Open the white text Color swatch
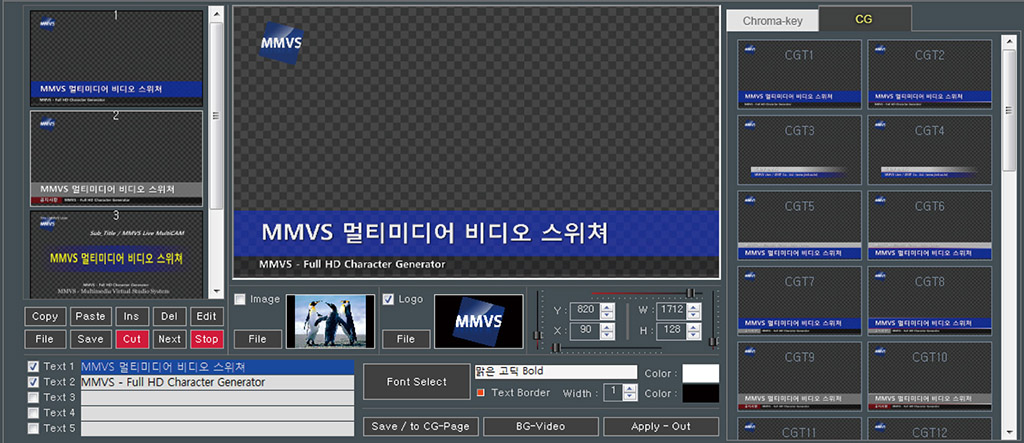1024x443 pixels. [x=700, y=373]
